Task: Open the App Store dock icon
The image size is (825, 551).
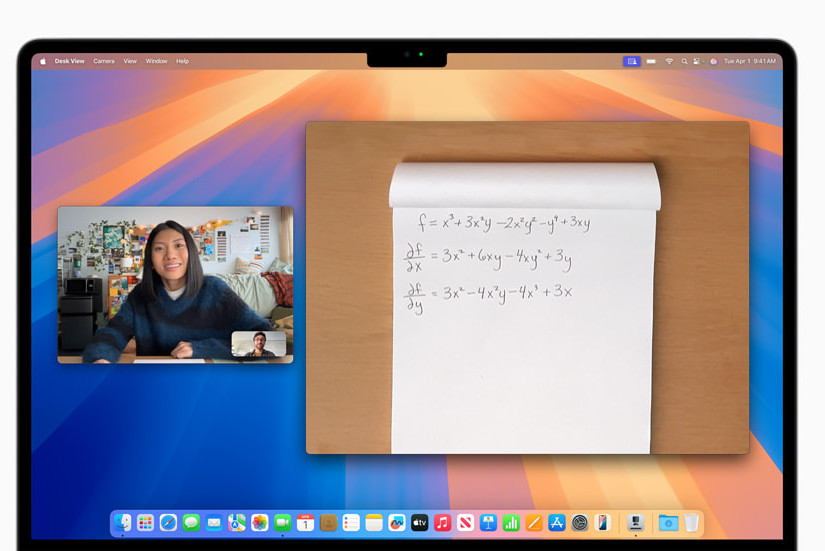Action: click(x=557, y=523)
